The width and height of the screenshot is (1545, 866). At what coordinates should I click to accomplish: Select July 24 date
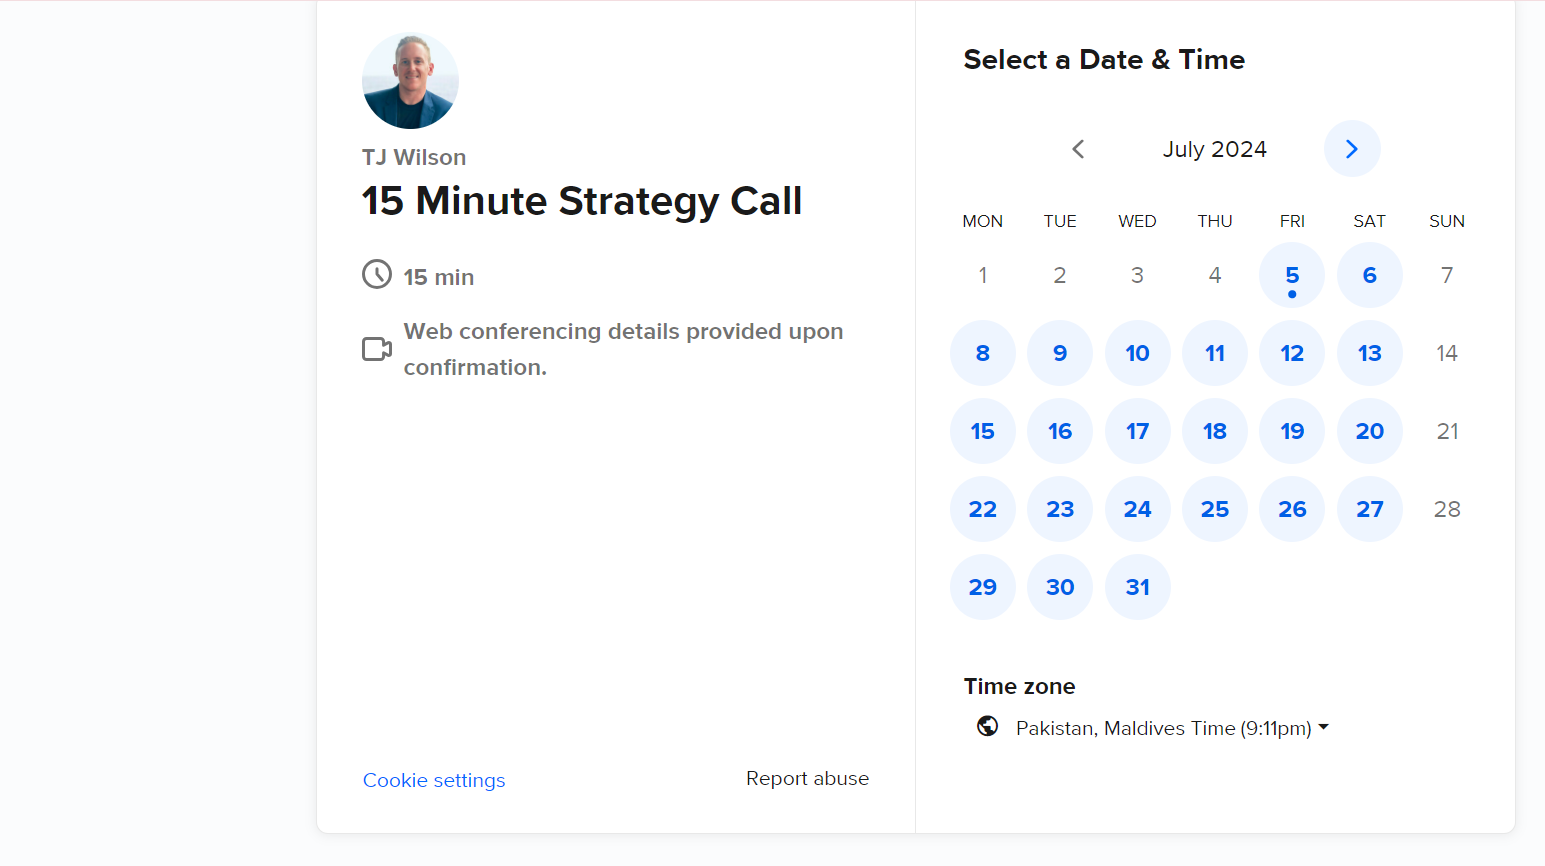(1138, 509)
